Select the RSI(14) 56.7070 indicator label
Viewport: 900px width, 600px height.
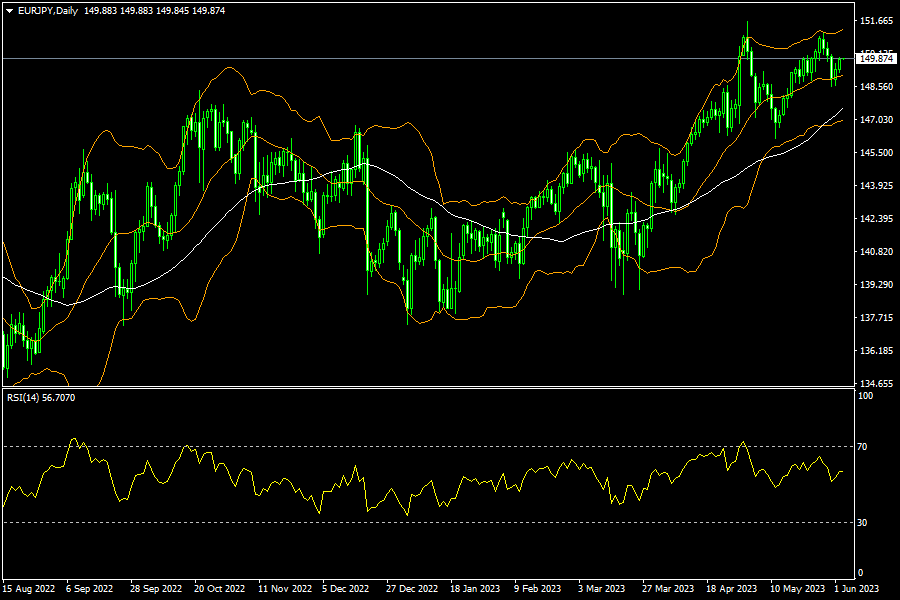click(x=41, y=398)
